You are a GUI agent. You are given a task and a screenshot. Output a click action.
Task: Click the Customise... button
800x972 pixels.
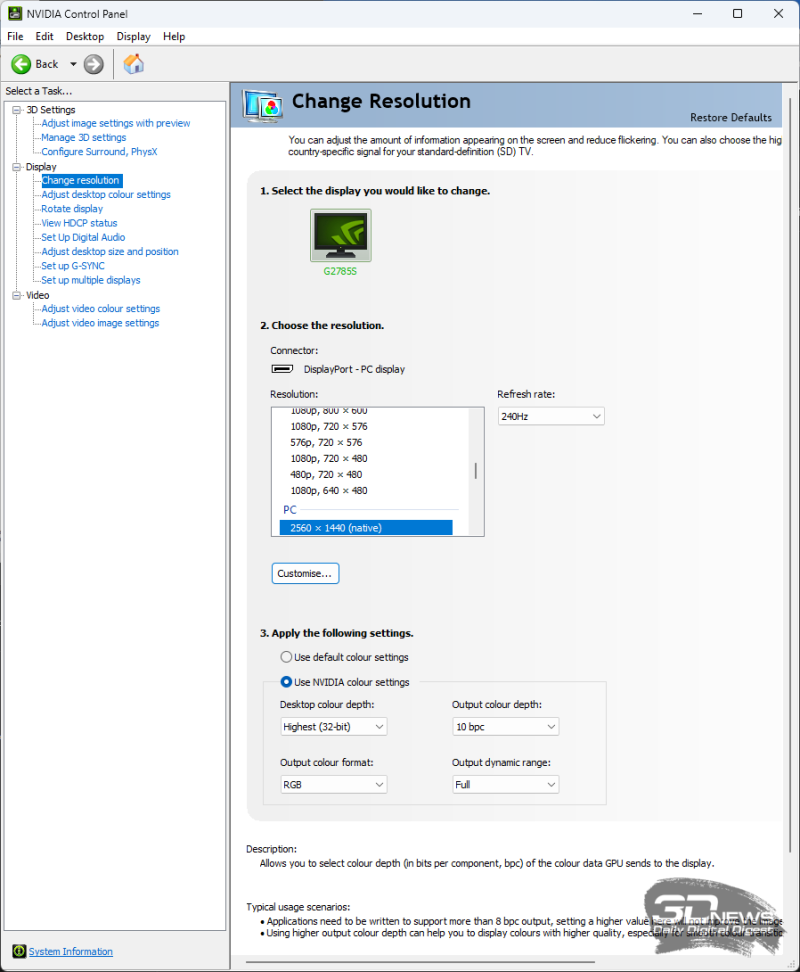coord(305,573)
